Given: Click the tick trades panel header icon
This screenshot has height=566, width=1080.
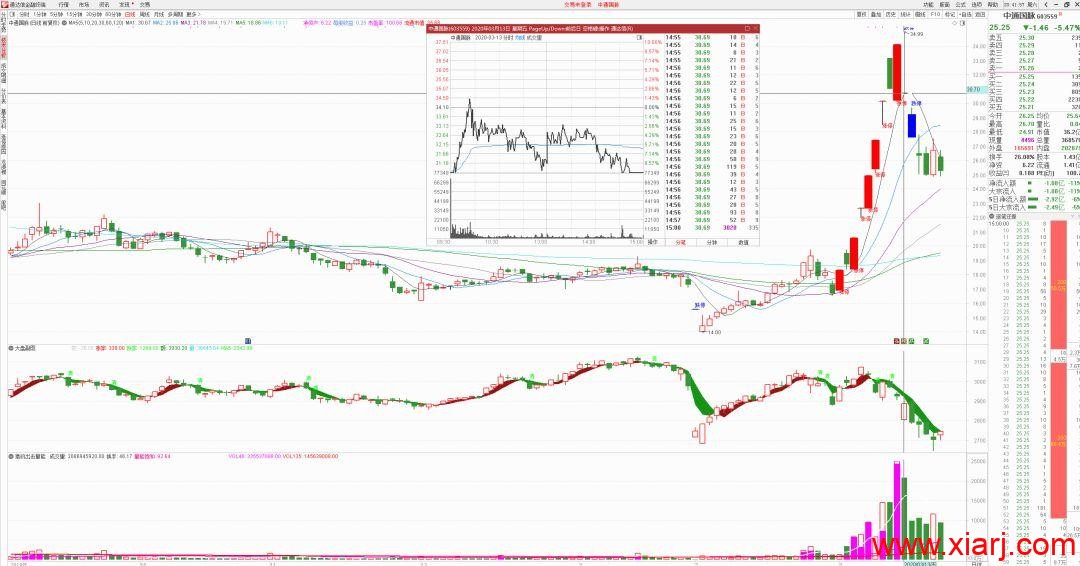Looking at the screenshot, I should (993, 216).
